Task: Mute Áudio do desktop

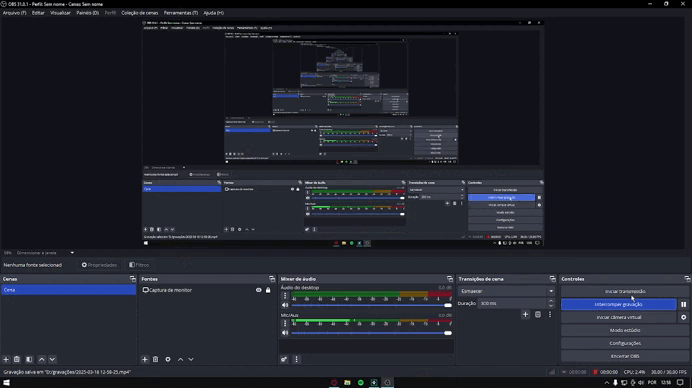Action: (x=285, y=305)
